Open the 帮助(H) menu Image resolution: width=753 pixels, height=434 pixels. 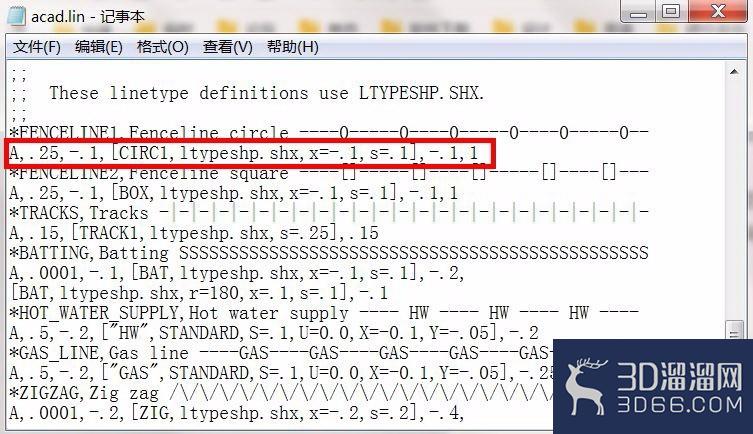pyautogui.click(x=292, y=47)
